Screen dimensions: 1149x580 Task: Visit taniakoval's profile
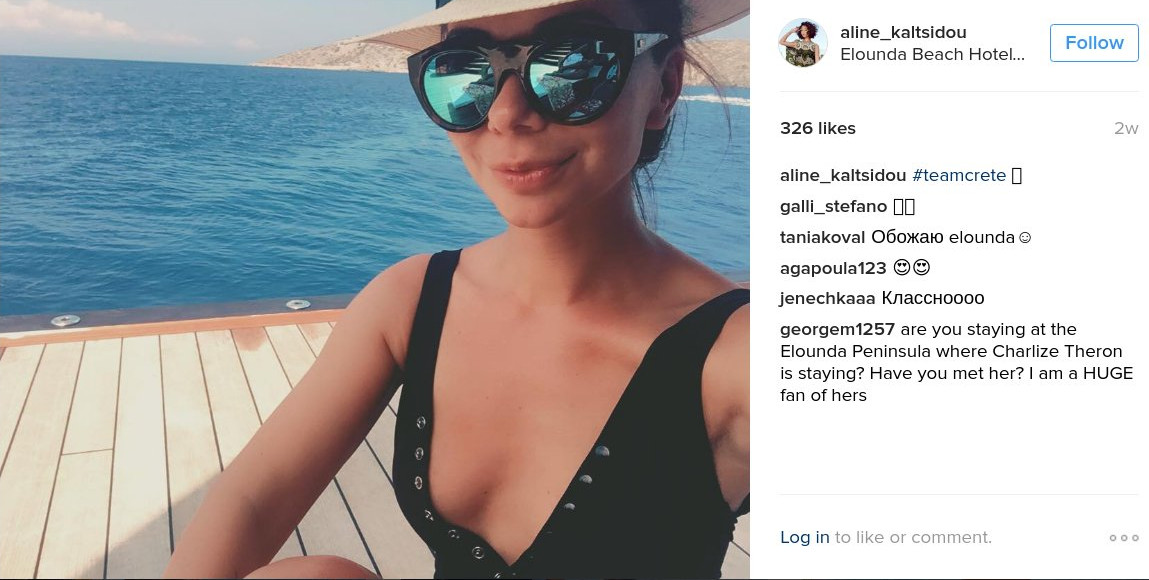[822, 237]
